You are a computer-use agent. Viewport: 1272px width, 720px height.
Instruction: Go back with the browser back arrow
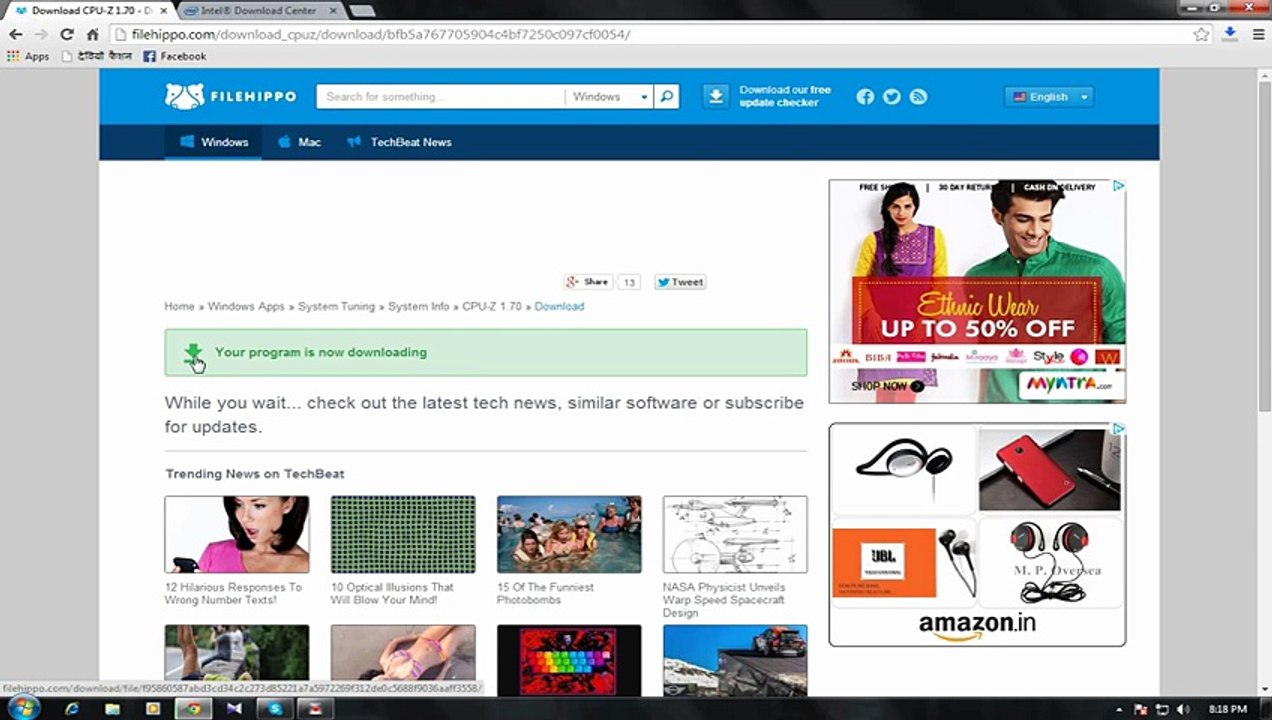16,34
